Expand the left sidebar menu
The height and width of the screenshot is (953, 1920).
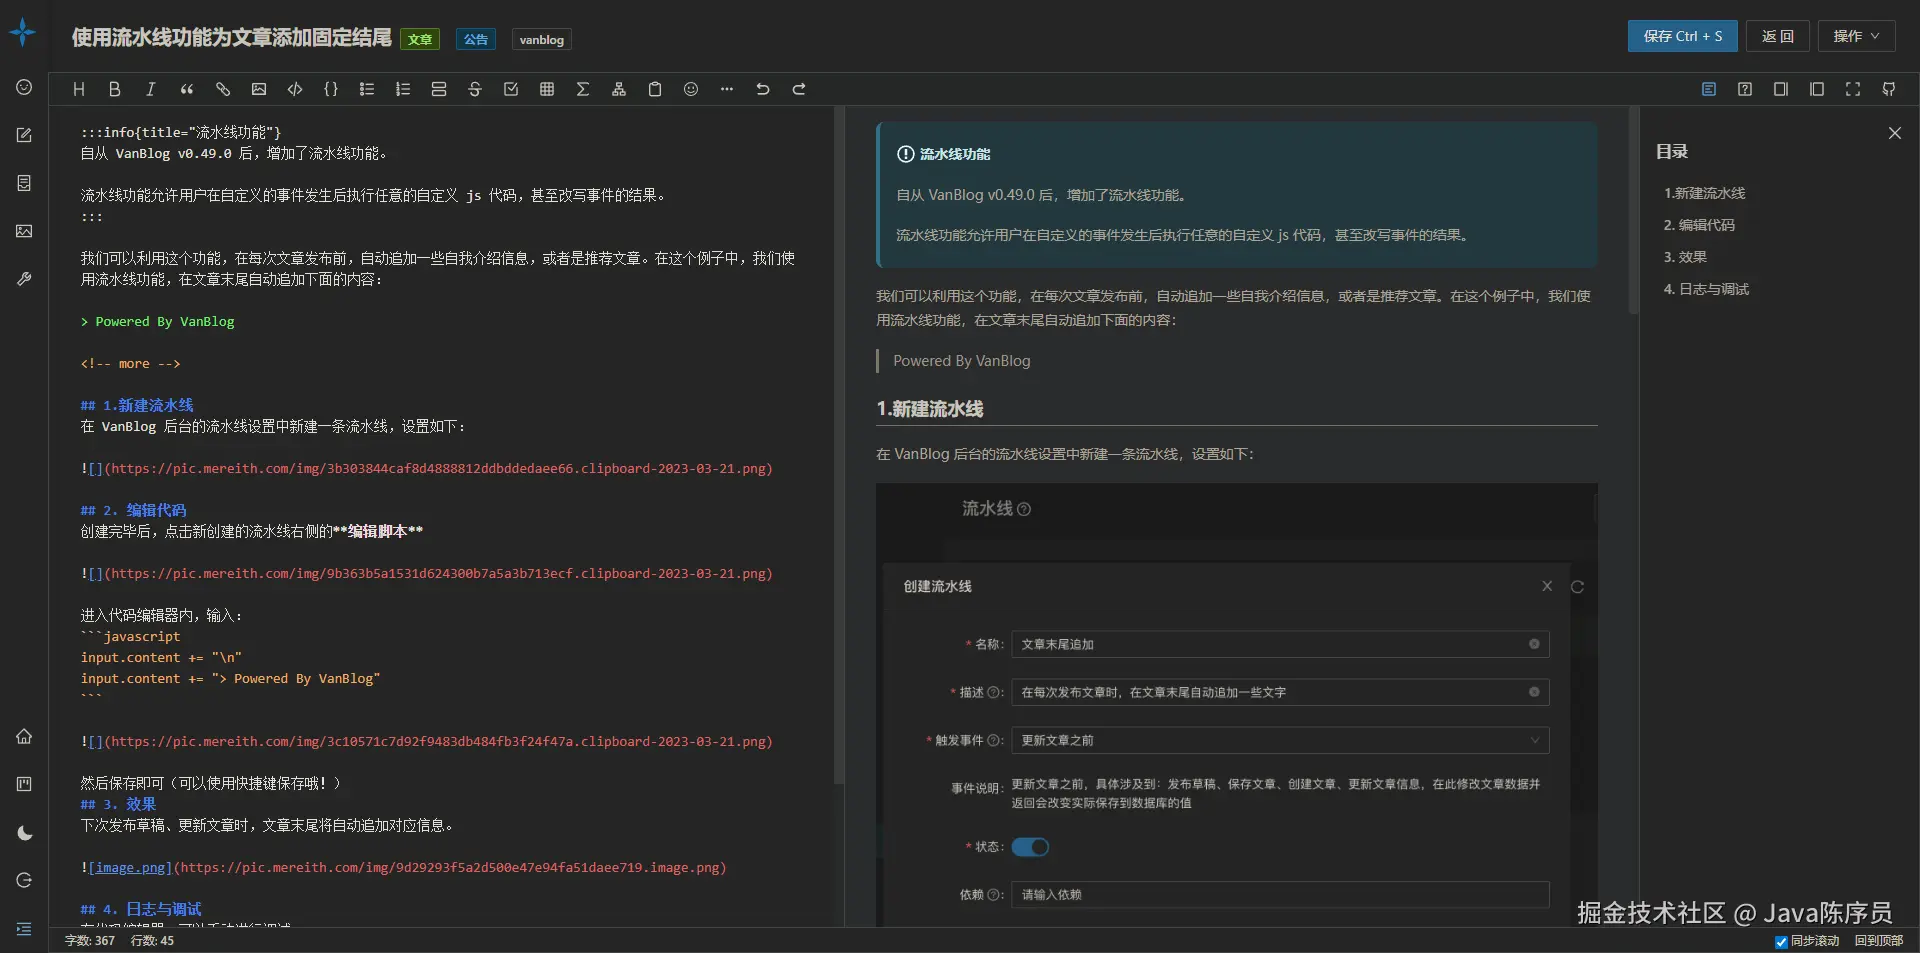click(x=24, y=929)
